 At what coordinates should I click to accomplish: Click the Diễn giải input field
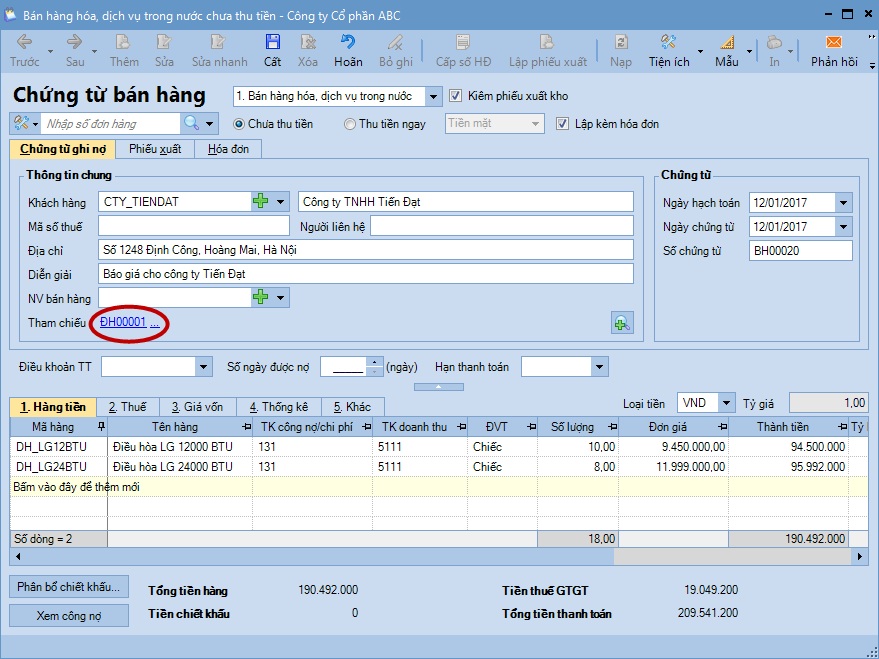(366, 274)
